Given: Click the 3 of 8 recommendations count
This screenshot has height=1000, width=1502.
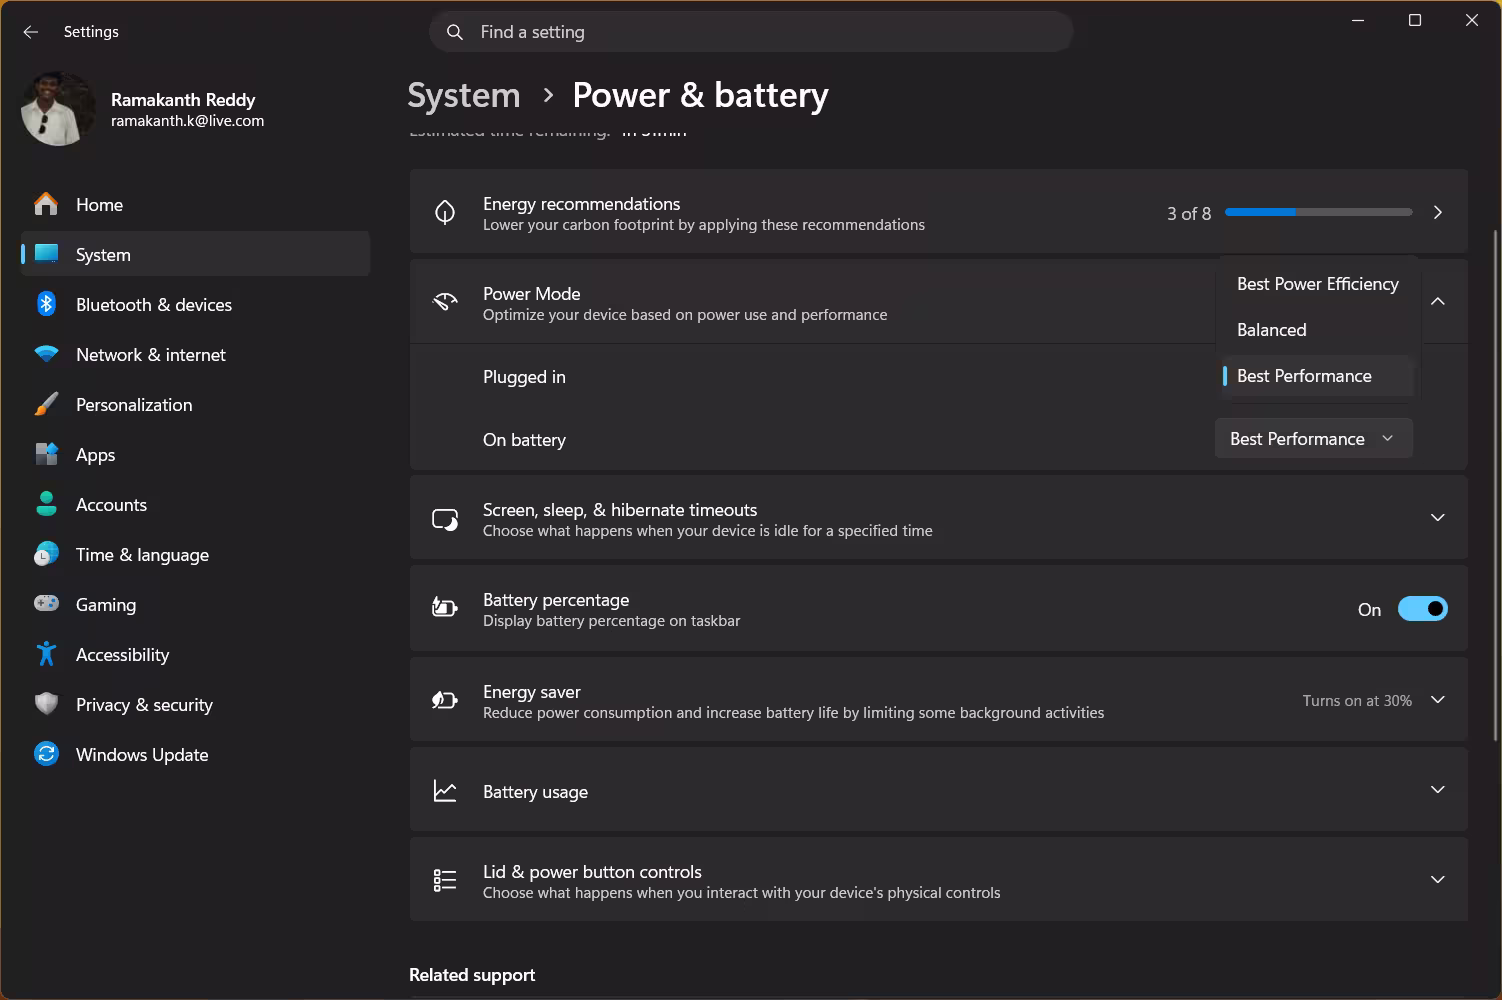Looking at the screenshot, I should click(x=1189, y=213).
